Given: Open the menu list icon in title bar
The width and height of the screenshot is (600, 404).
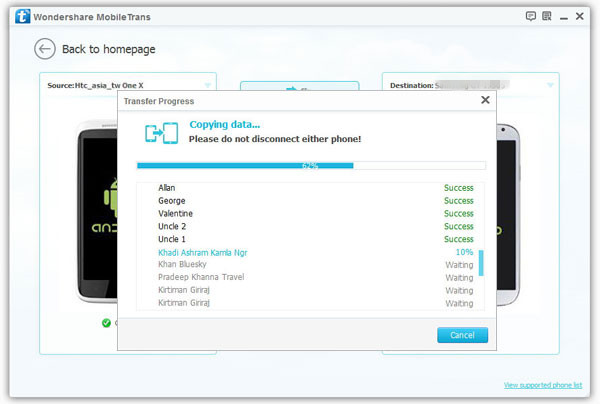Looking at the screenshot, I should tap(547, 16).
